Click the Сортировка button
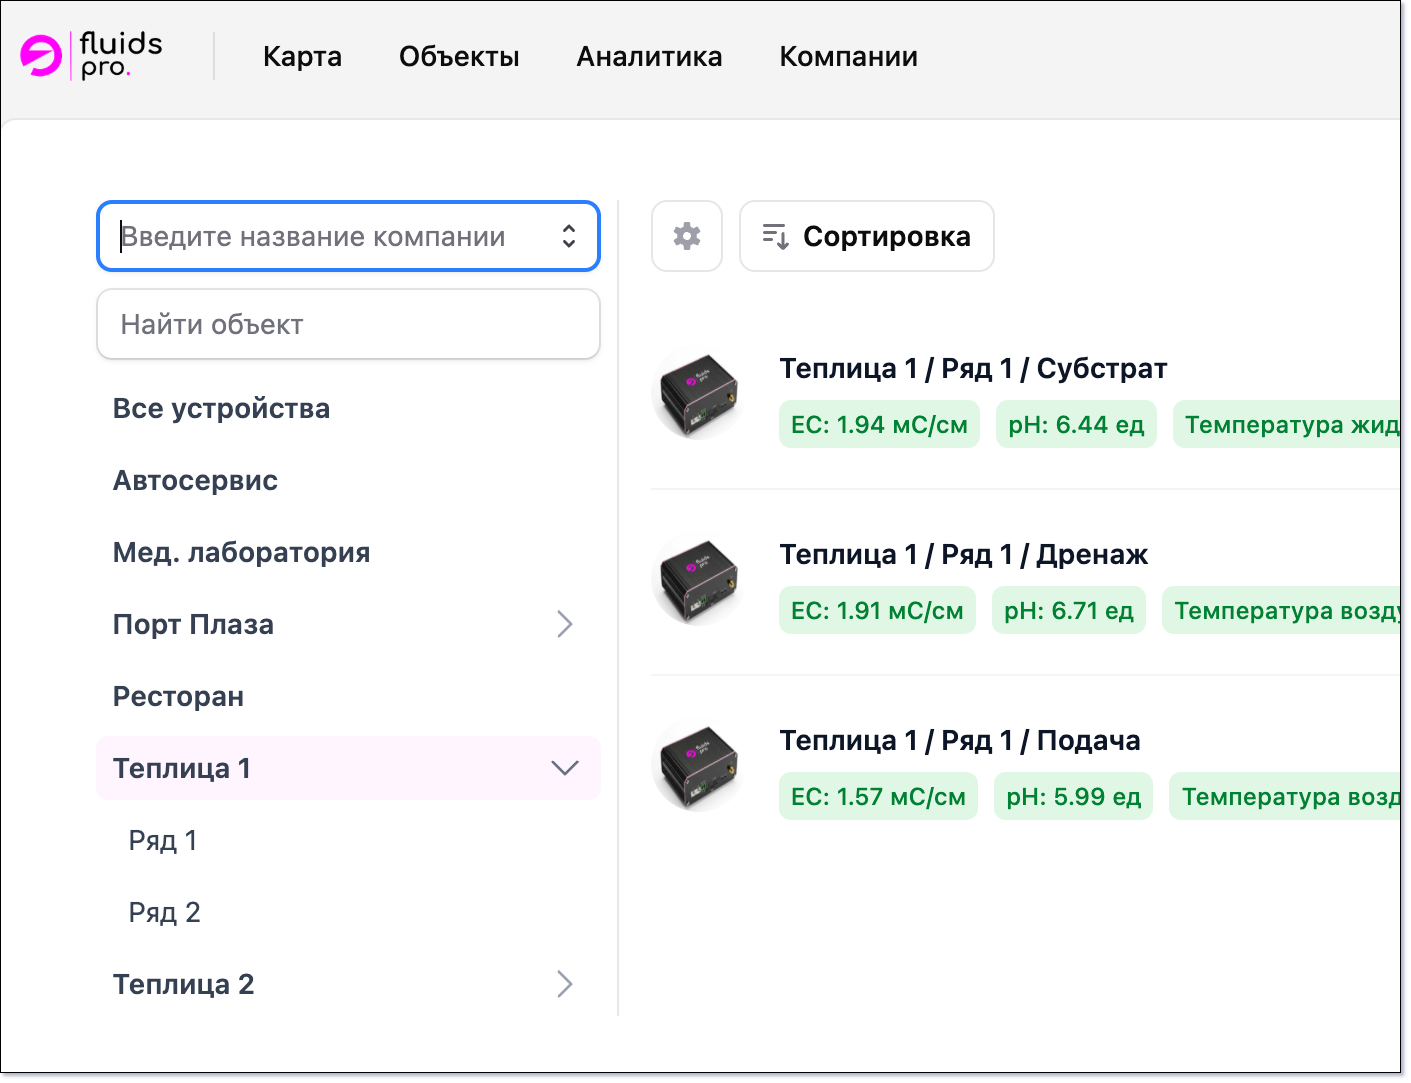Screen dimensions: 1411x1083 pyautogui.click(x=867, y=236)
